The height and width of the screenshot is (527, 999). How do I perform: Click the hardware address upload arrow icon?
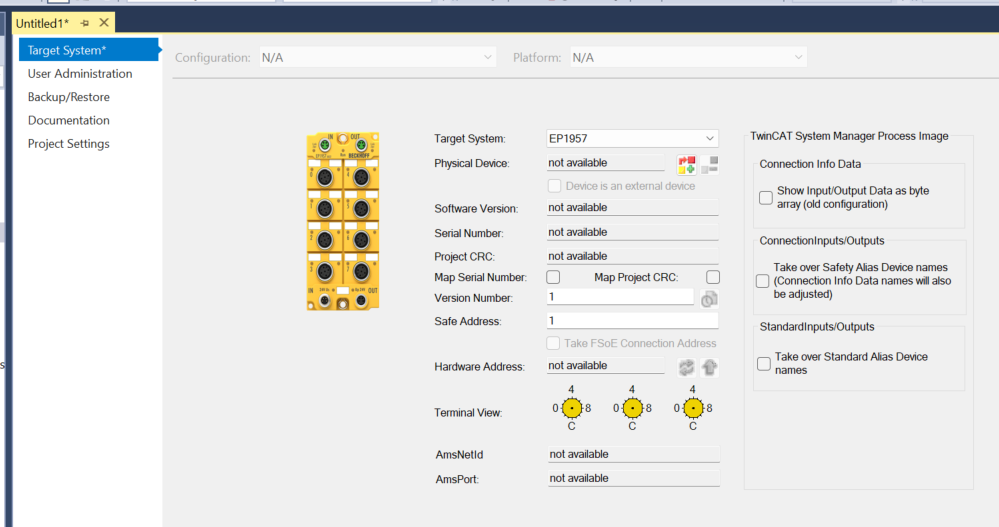(710, 367)
